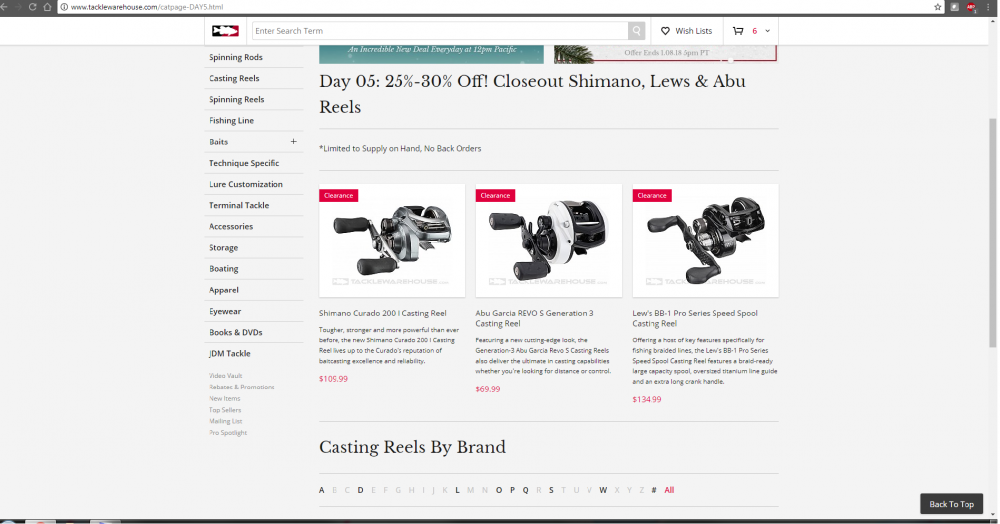
Task: Open Lure Customization category
Action: pyautogui.click(x=246, y=184)
